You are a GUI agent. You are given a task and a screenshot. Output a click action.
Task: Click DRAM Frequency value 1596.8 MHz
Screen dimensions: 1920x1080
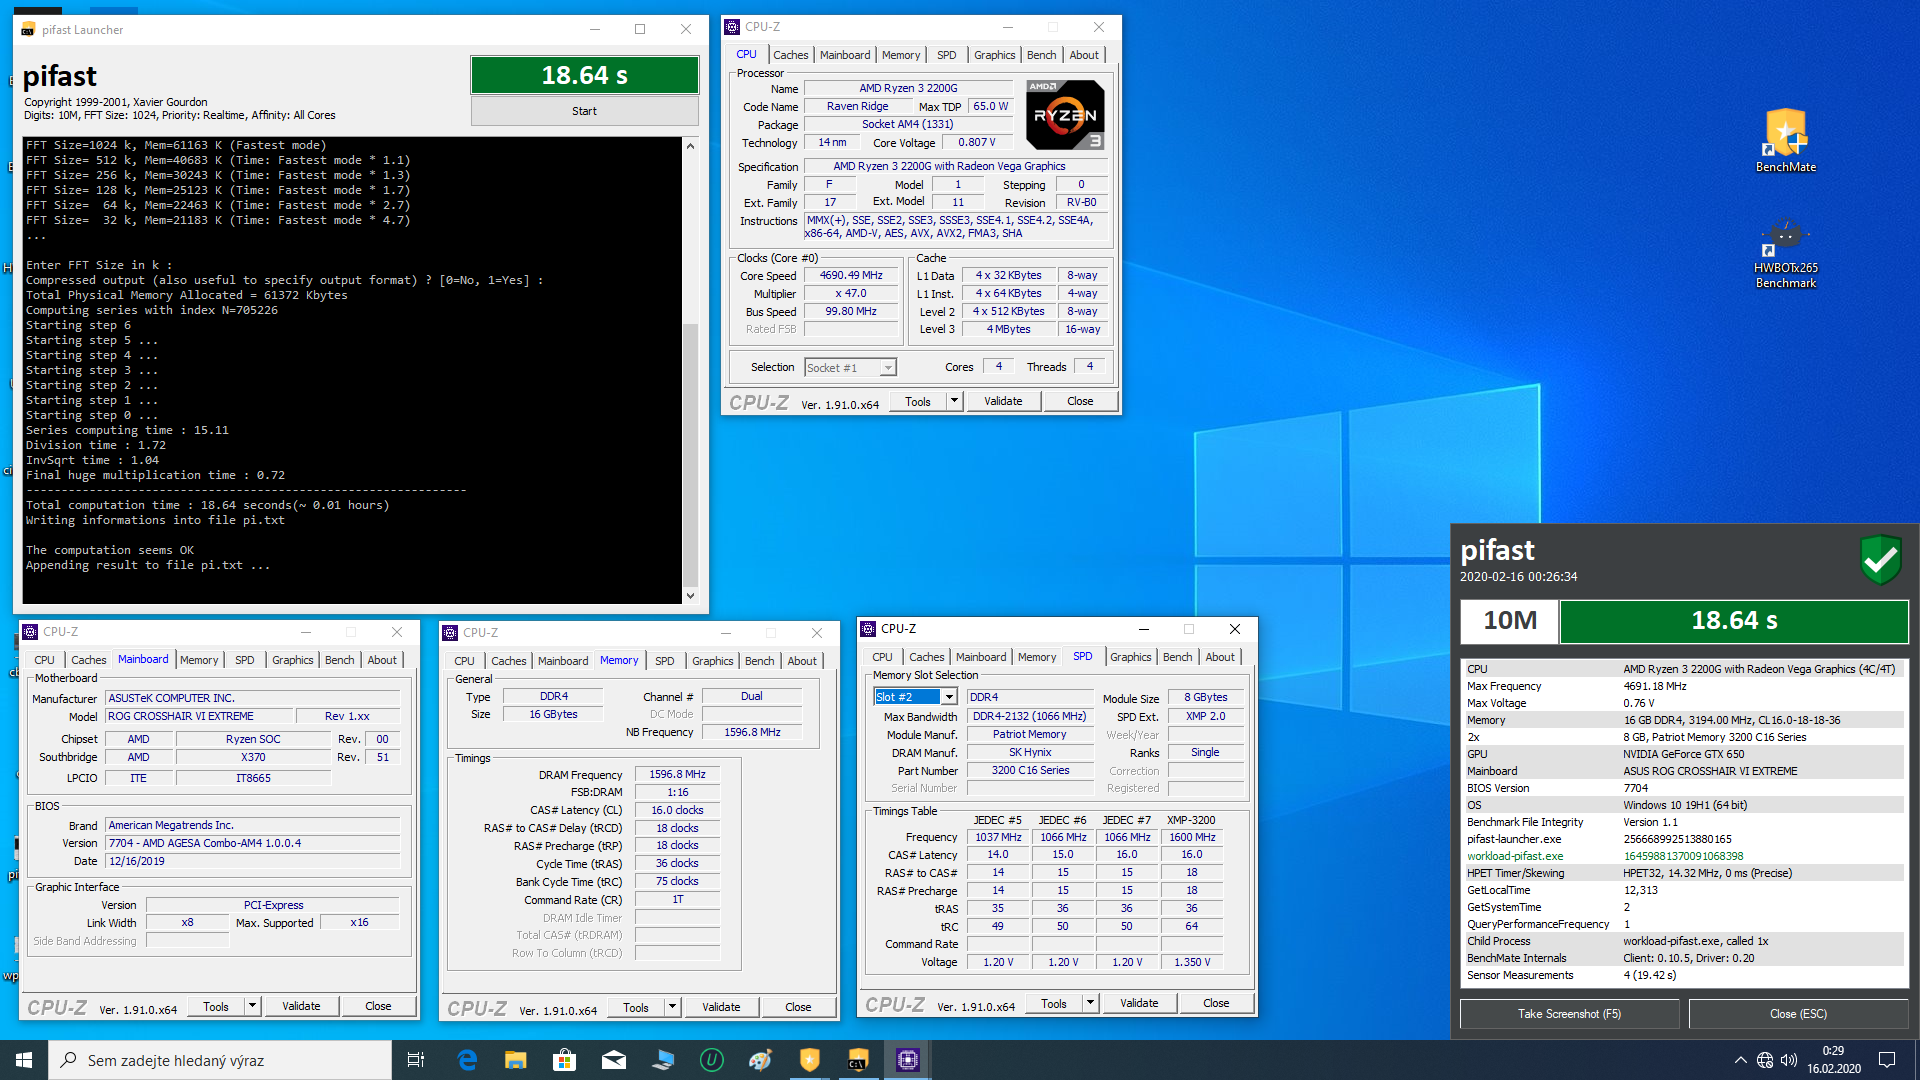click(x=677, y=774)
